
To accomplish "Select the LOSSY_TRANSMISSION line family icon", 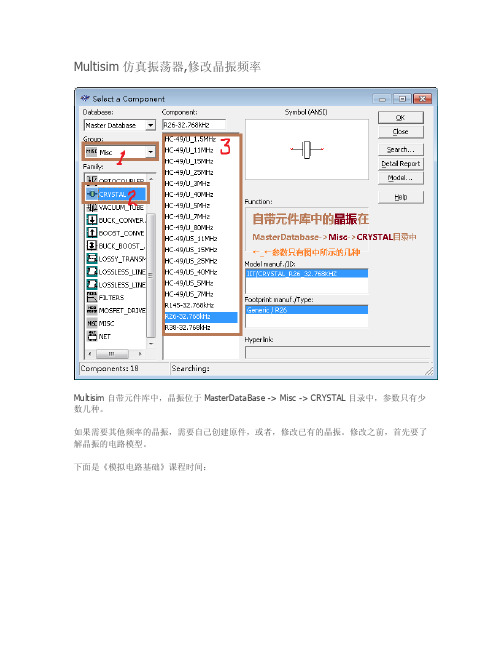I will [x=92, y=258].
